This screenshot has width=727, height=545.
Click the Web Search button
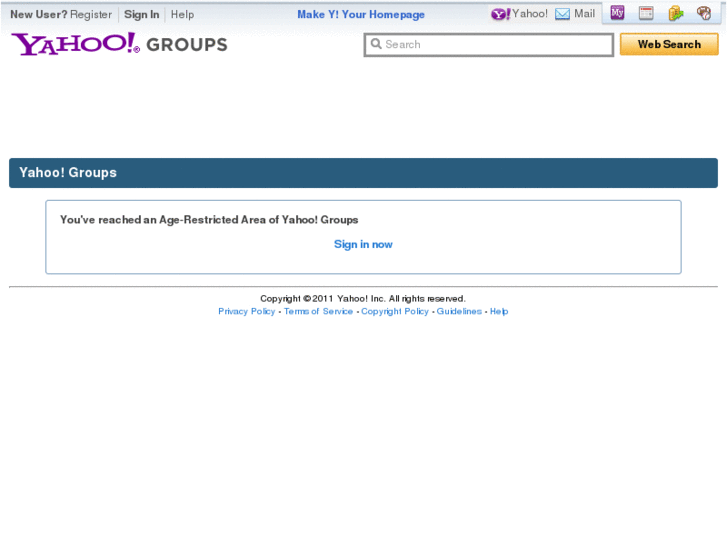click(669, 45)
